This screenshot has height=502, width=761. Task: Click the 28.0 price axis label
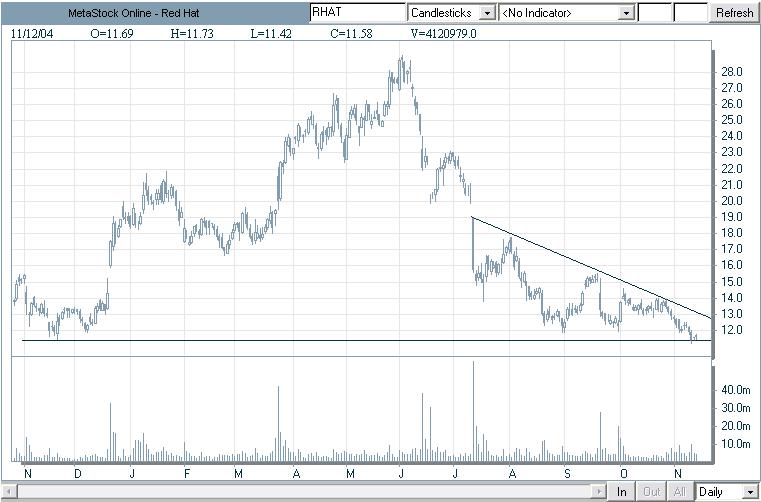click(x=732, y=72)
